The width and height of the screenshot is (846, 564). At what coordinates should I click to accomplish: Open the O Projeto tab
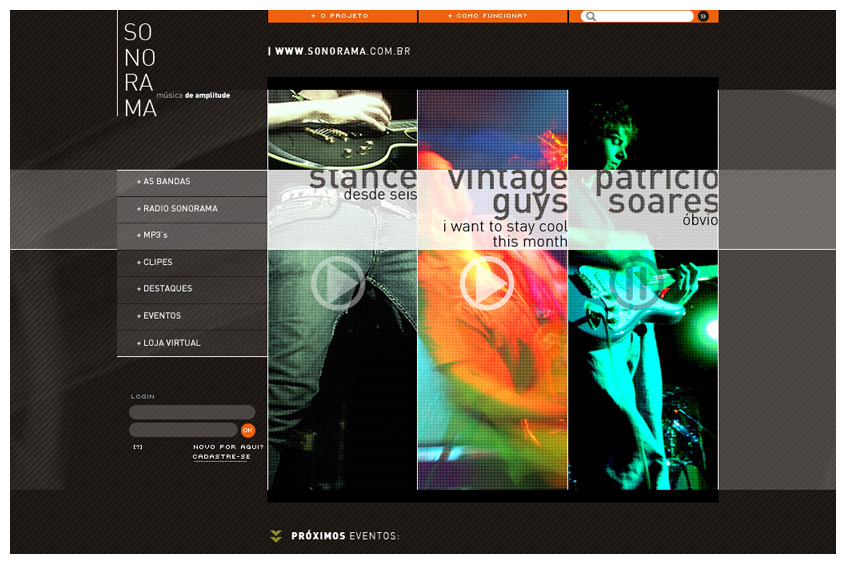click(342, 16)
